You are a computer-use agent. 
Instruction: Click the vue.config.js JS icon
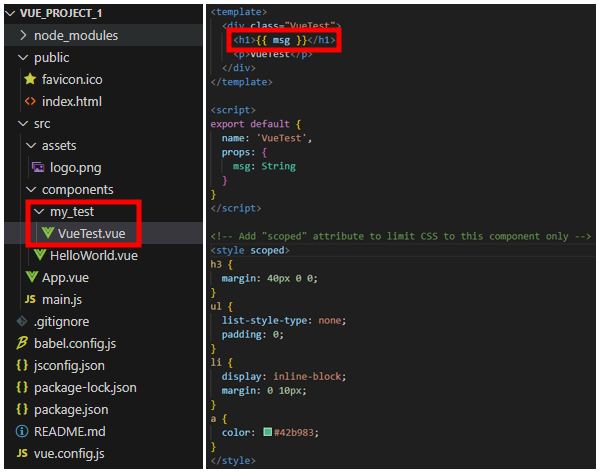click(22, 453)
